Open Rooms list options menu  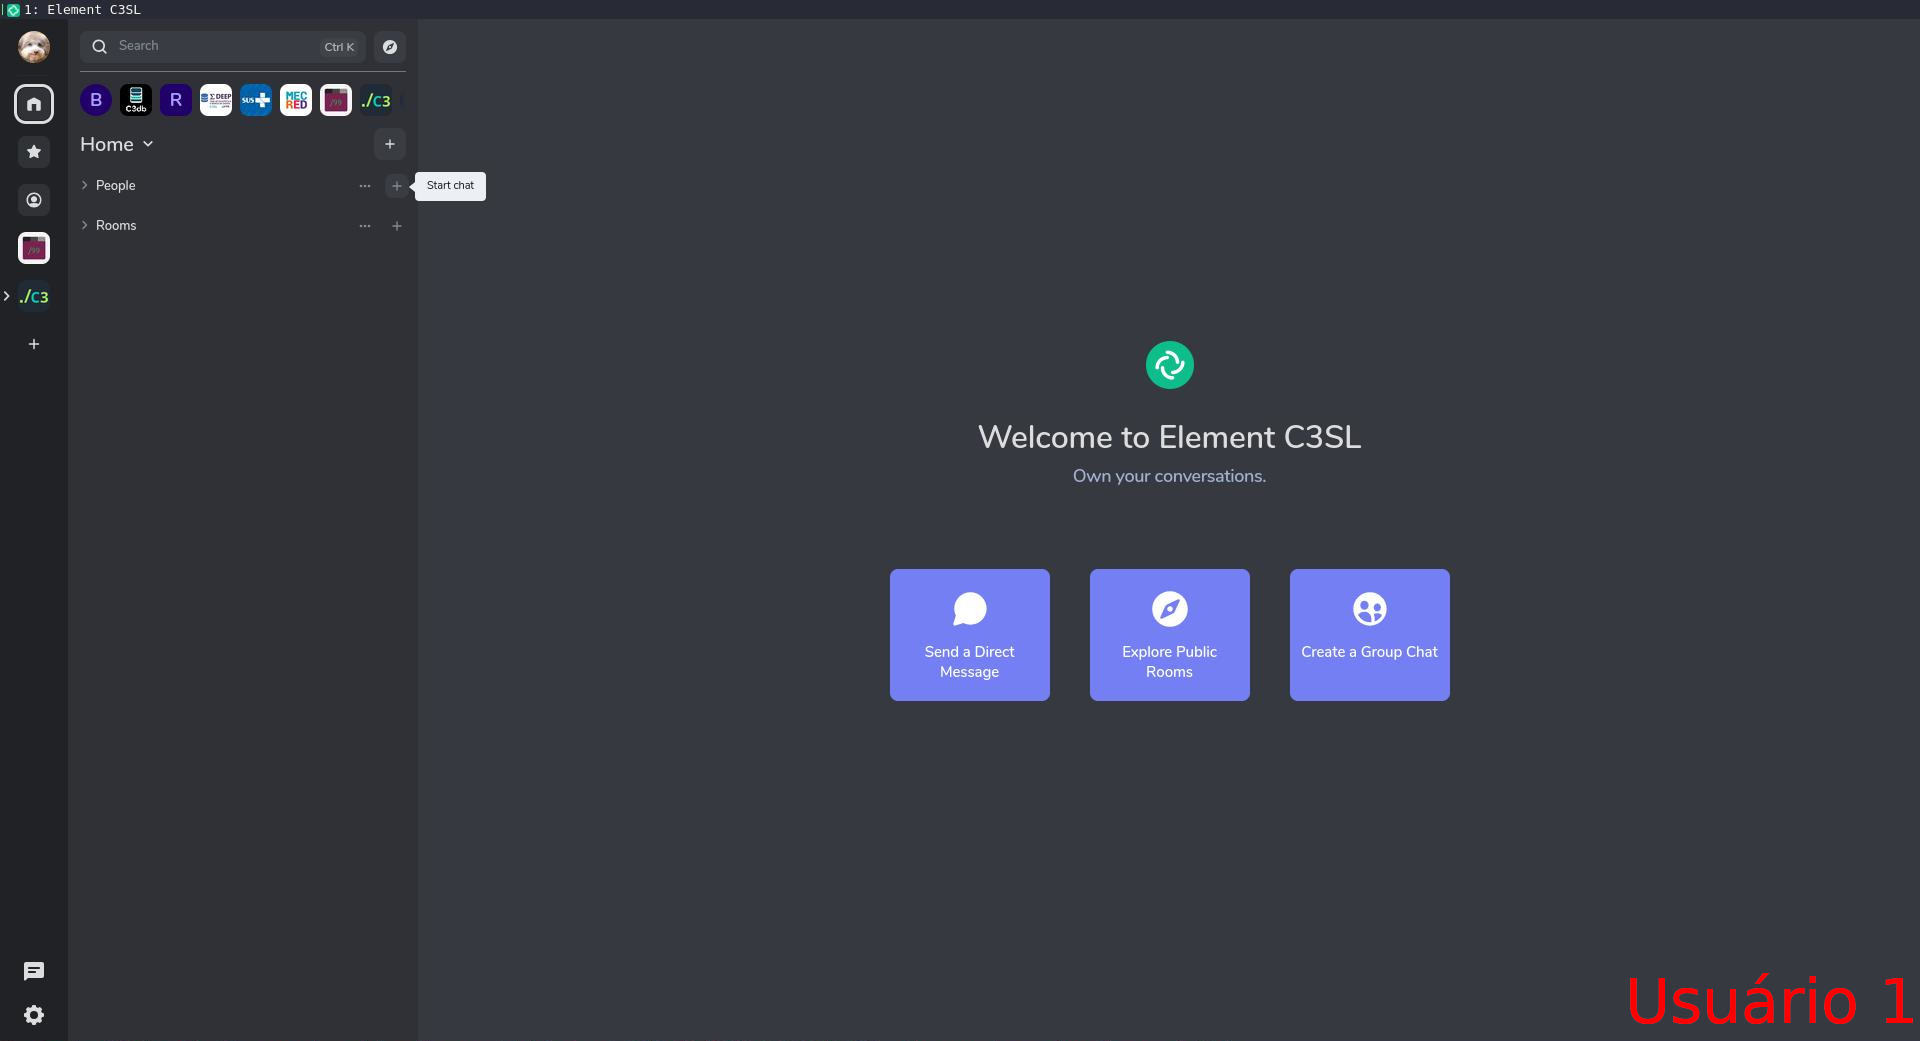365,226
